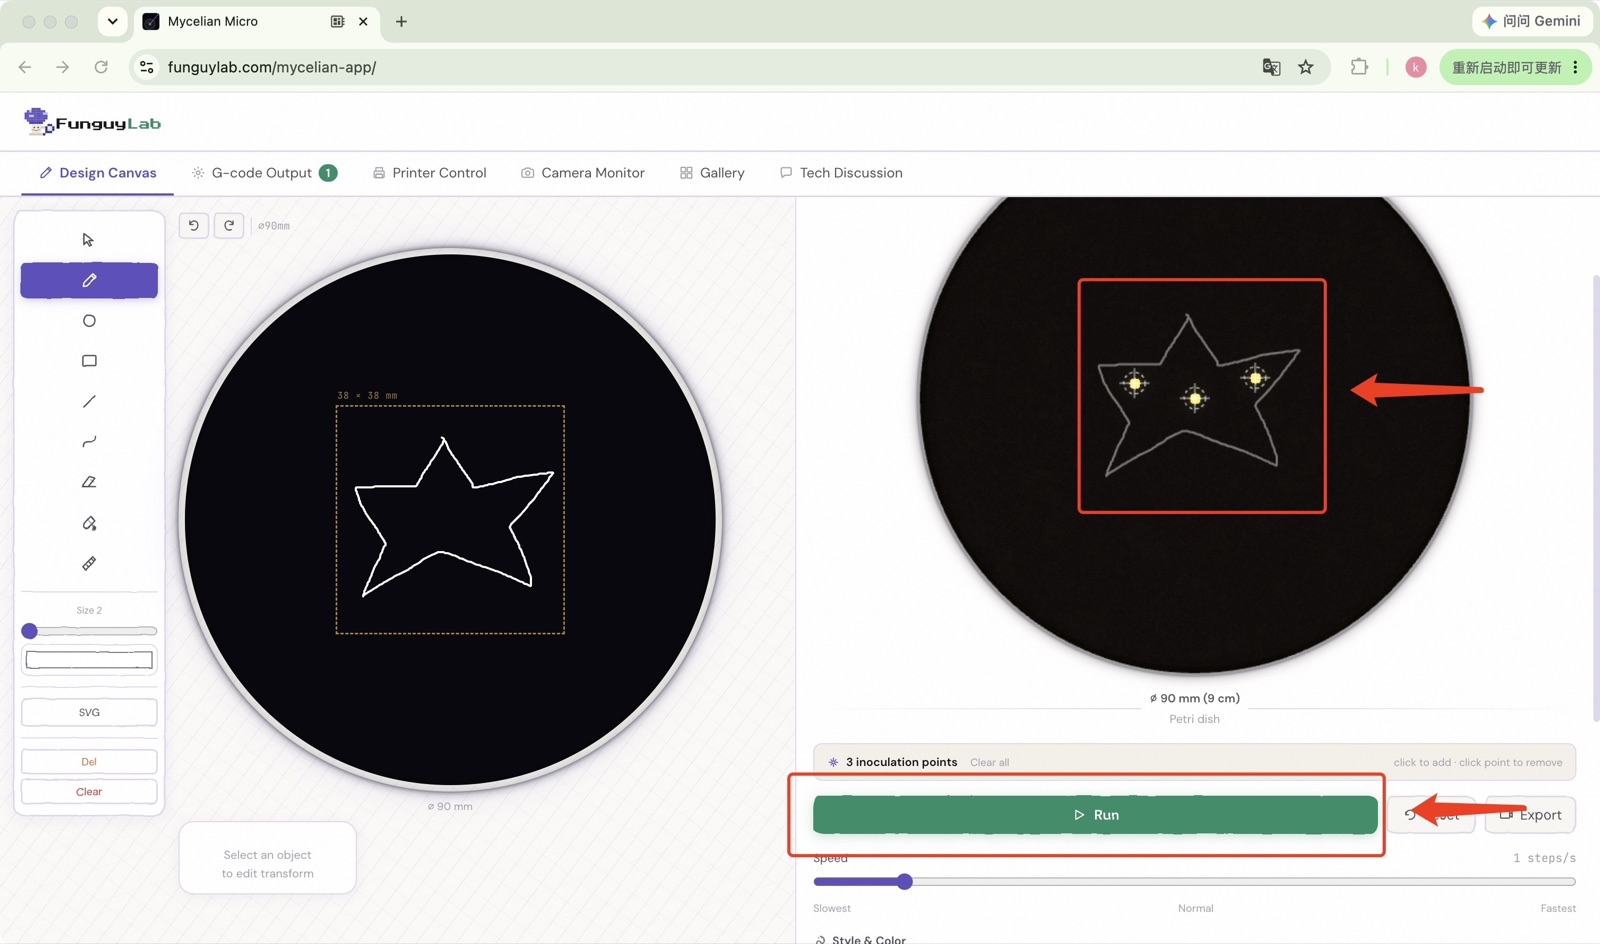Select the pointer selection tool
This screenshot has height=944, width=1600.
tap(88, 240)
